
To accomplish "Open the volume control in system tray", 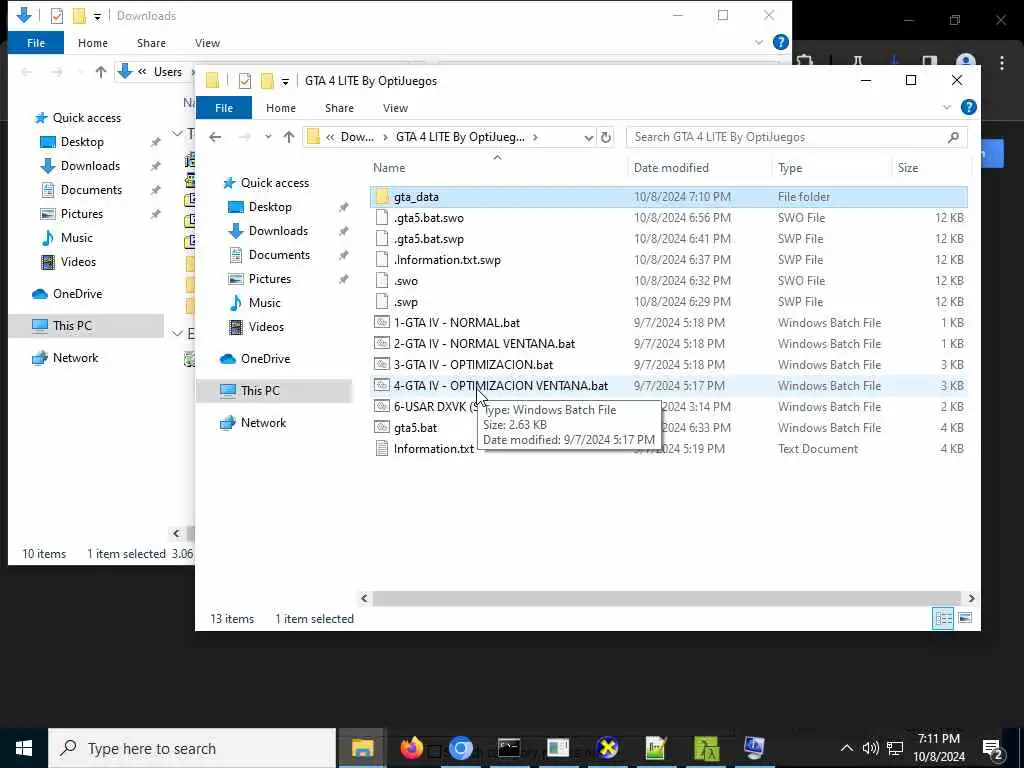I will [870, 748].
